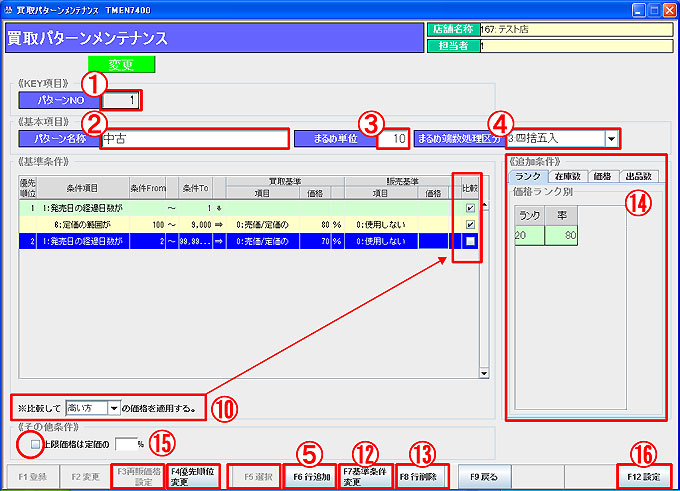Close the TMEN7400 window
680x491 pixels.
[670, 10]
